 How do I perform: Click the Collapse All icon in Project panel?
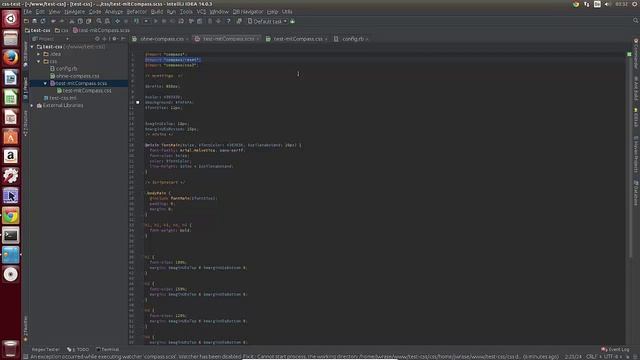tap(104, 39)
